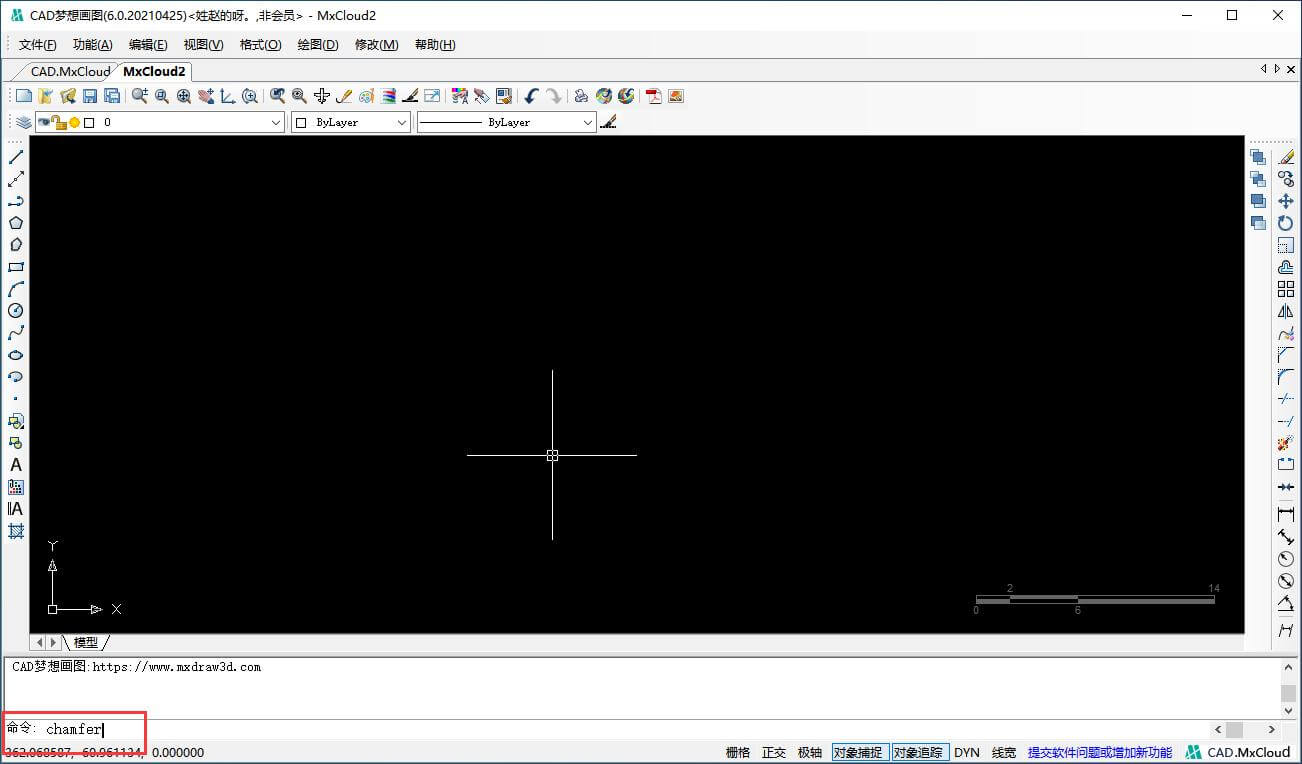Click 提交软件问题或增加新功能 link

point(1100,753)
